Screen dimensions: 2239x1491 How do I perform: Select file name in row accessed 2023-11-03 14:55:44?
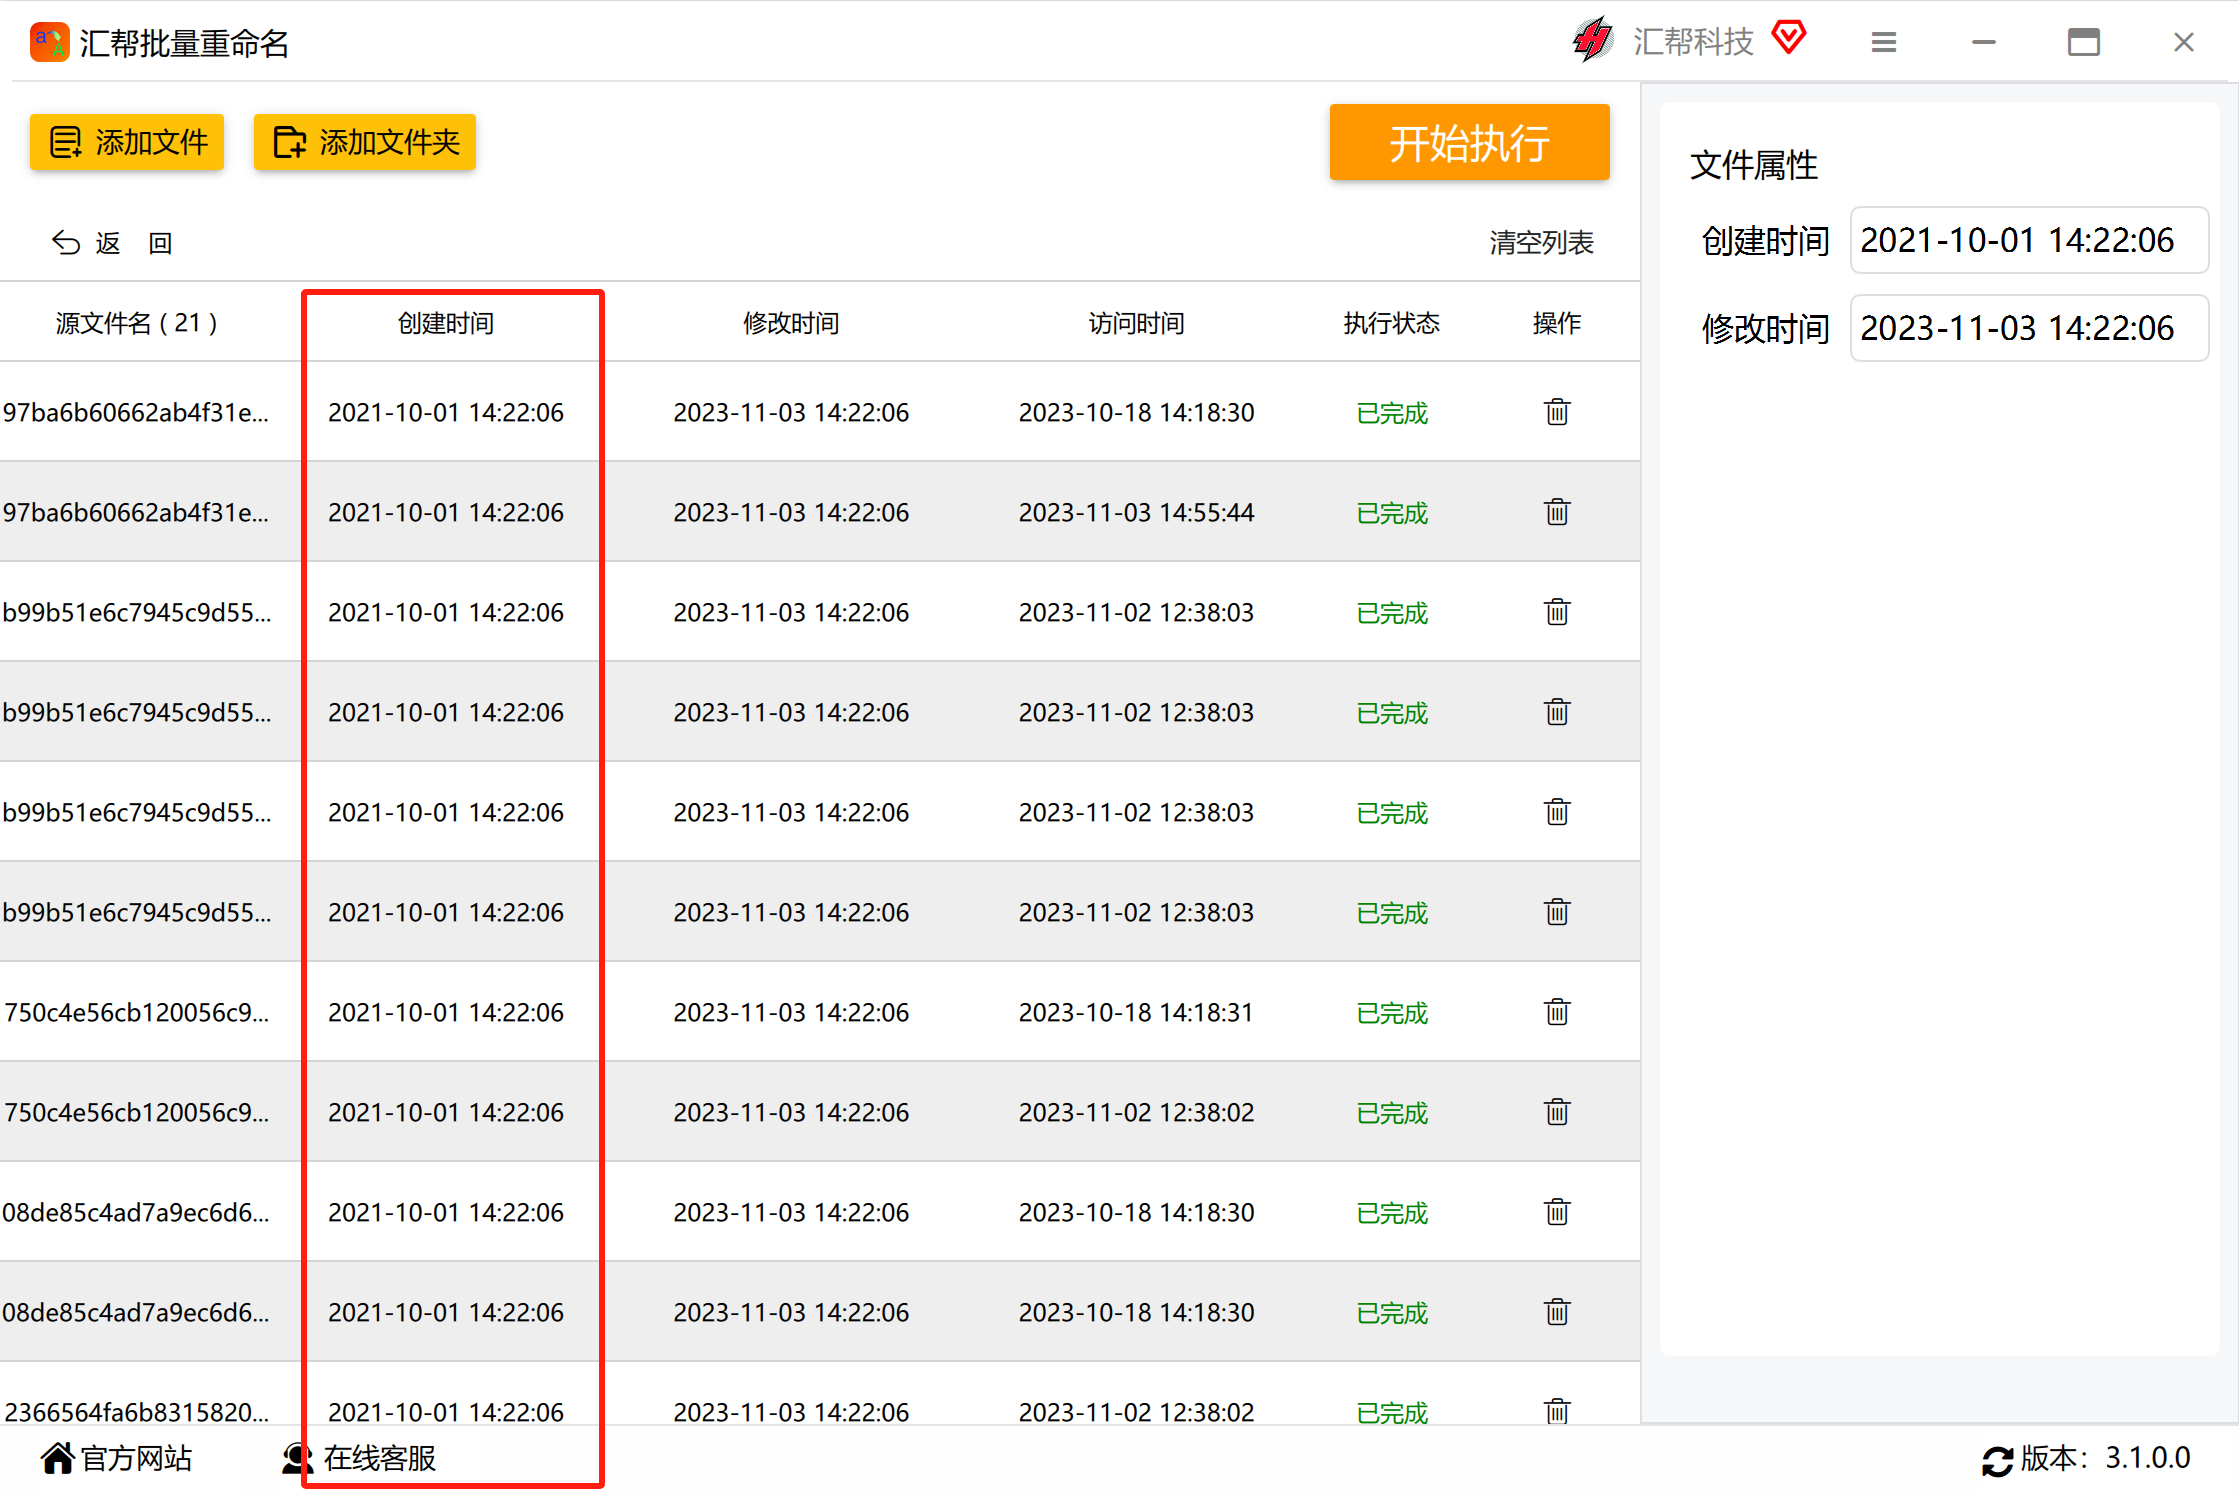136,512
